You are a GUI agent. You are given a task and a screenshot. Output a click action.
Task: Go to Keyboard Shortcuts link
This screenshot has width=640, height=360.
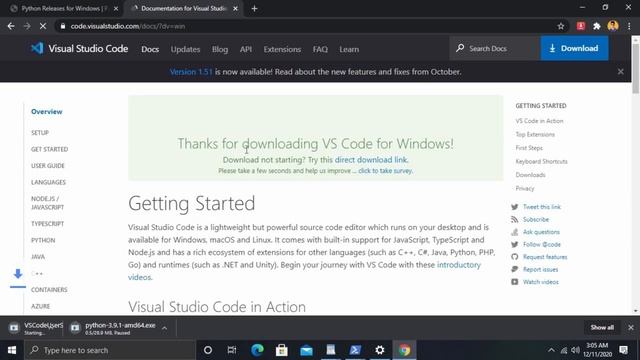pyautogui.click(x=541, y=161)
